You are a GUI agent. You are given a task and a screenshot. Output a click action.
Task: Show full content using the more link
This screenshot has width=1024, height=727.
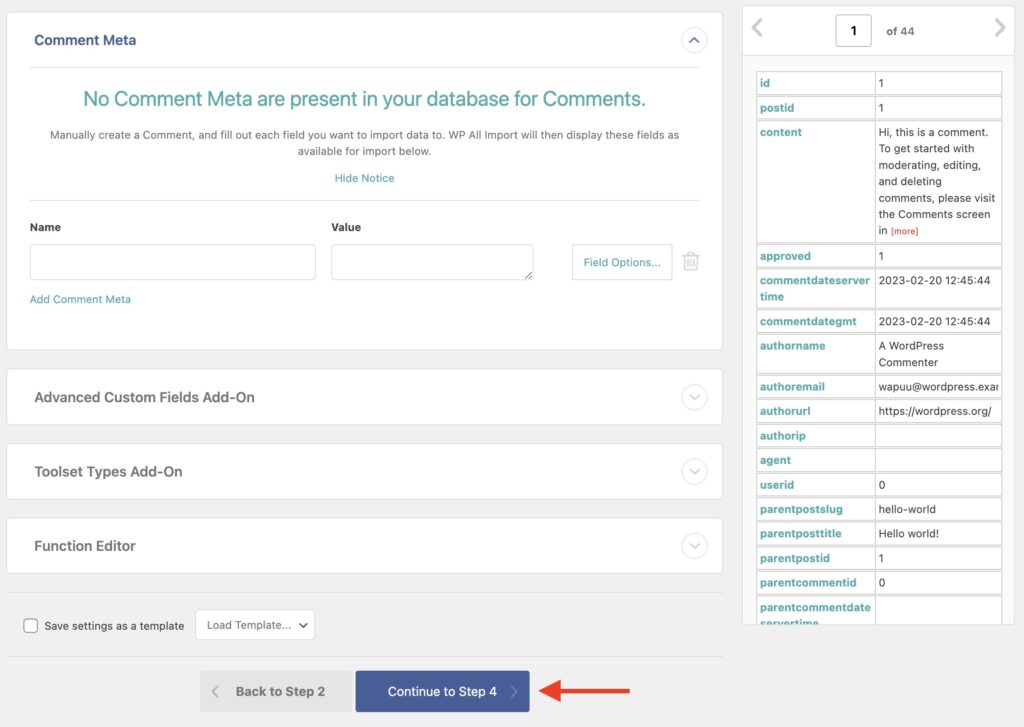904,230
